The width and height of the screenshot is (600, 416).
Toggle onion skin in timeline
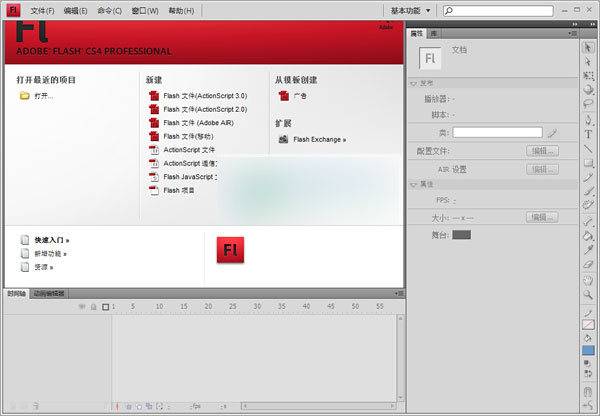click(x=129, y=406)
